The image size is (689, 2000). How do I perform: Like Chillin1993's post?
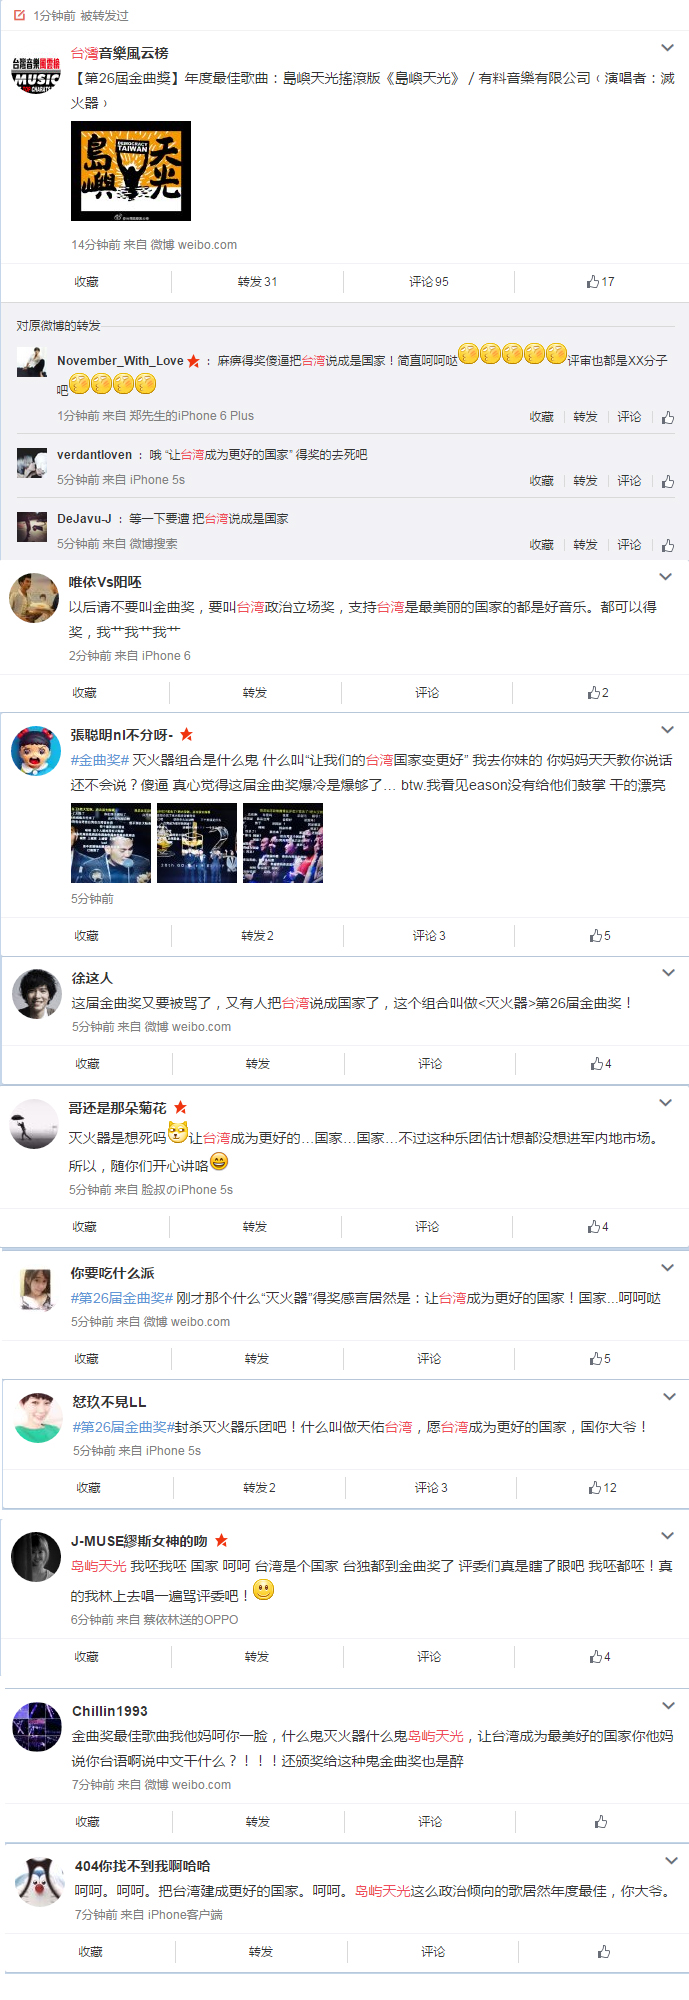[601, 1822]
